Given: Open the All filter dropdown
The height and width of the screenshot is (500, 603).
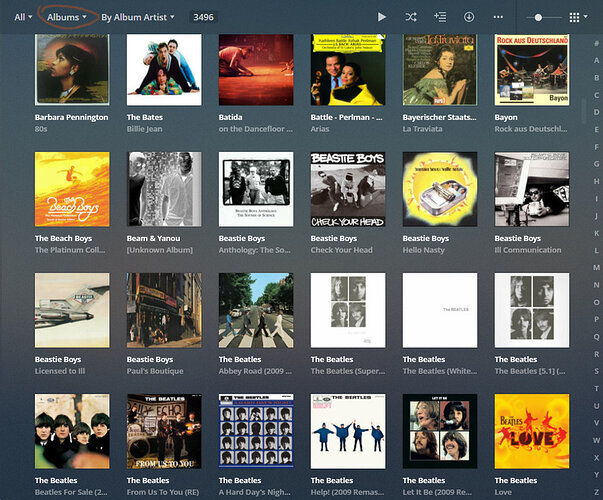Looking at the screenshot, I should tap(23, 17).
